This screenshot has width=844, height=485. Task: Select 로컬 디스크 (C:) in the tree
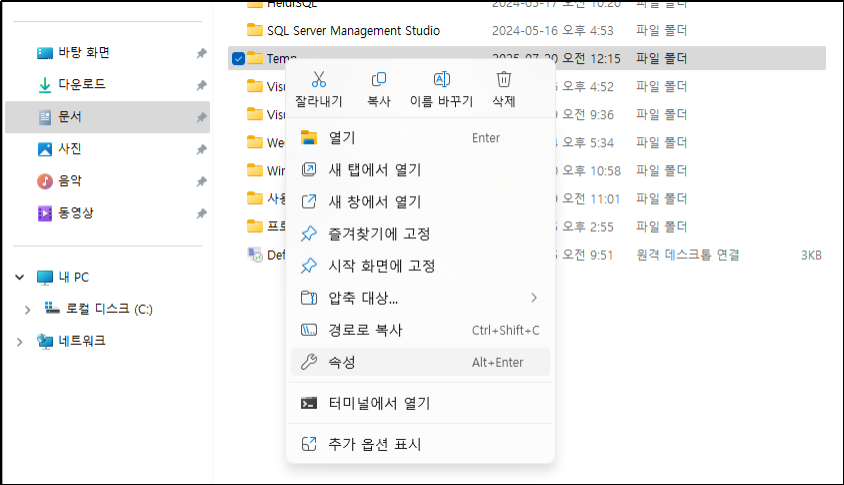click(x=109, y=309)
